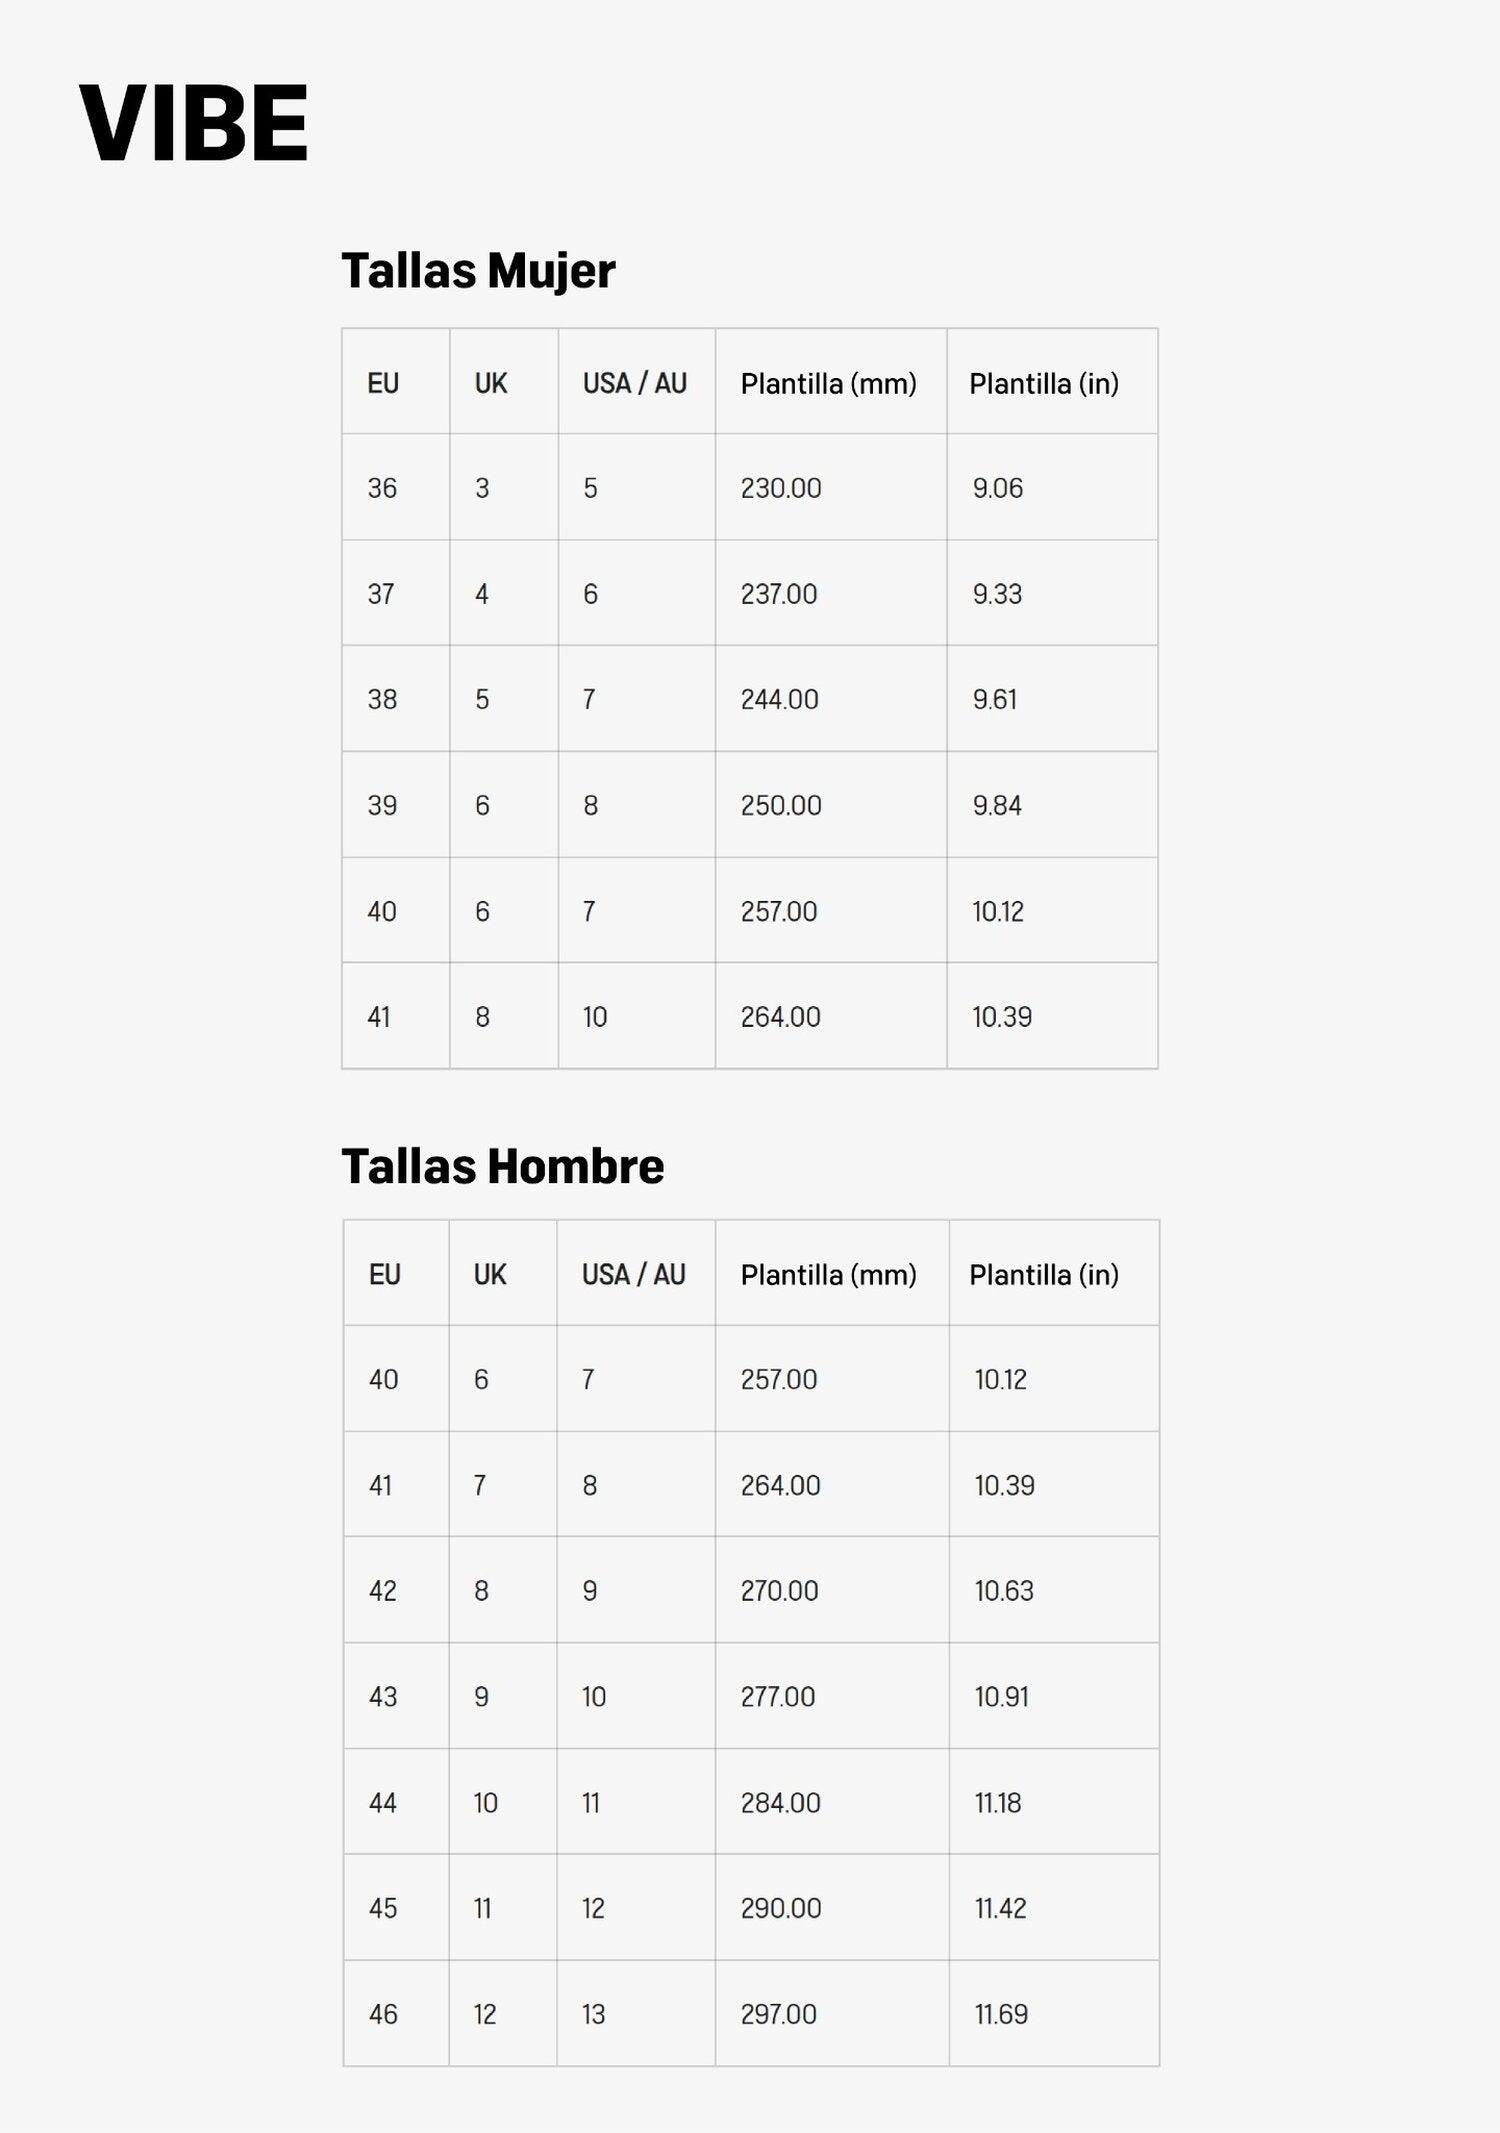Click the UK header in men's table
The width and height of the screenshot is (1500, 2133).
(x=490, y=1274)
